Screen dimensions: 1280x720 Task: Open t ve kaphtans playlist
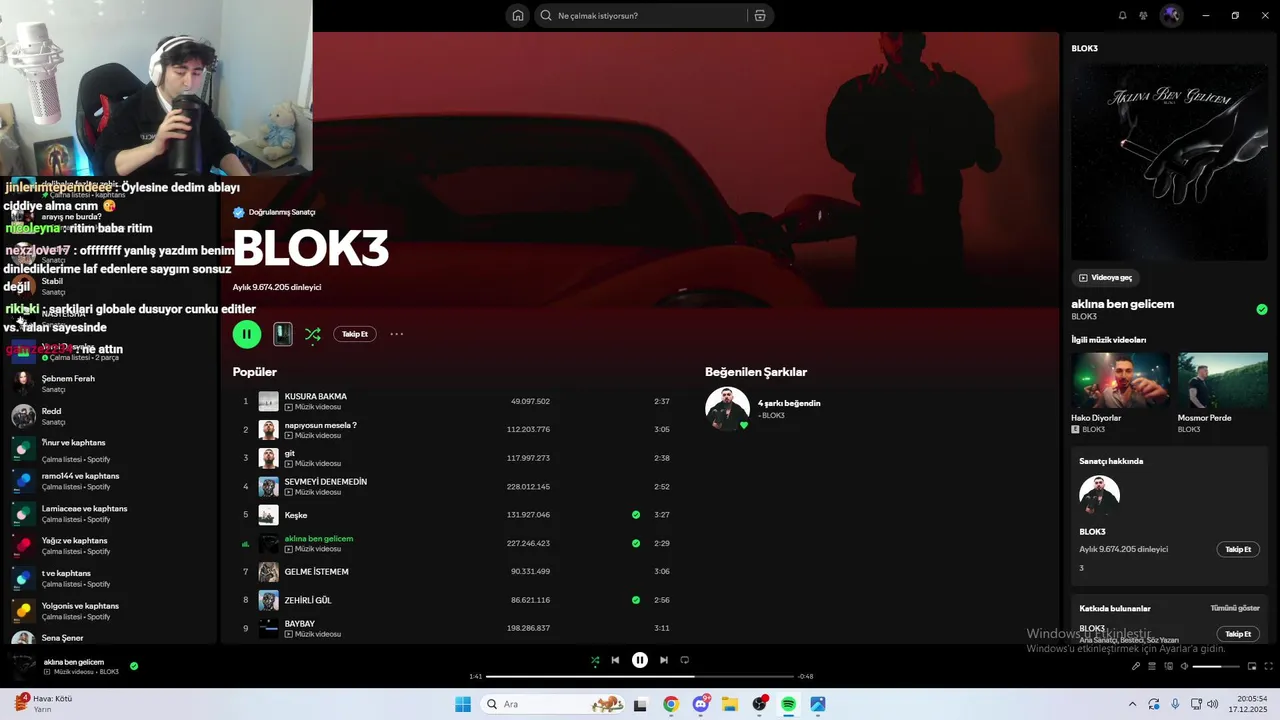[x=113, y=578]
